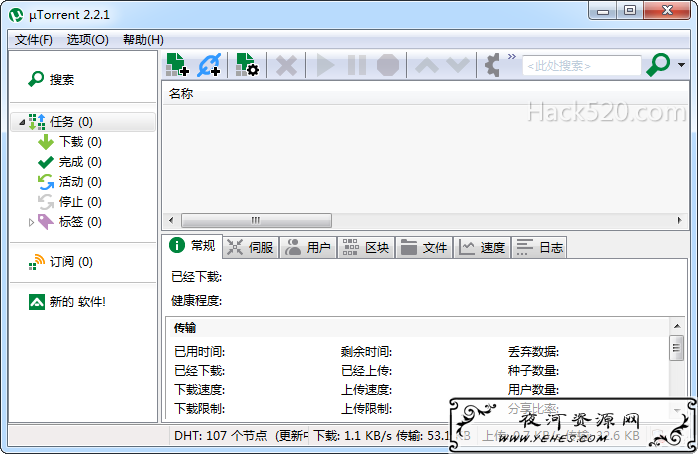Select 标签 (0) in the sidebar
Viewport: 698px width, 454px height.
click(70, 222)
